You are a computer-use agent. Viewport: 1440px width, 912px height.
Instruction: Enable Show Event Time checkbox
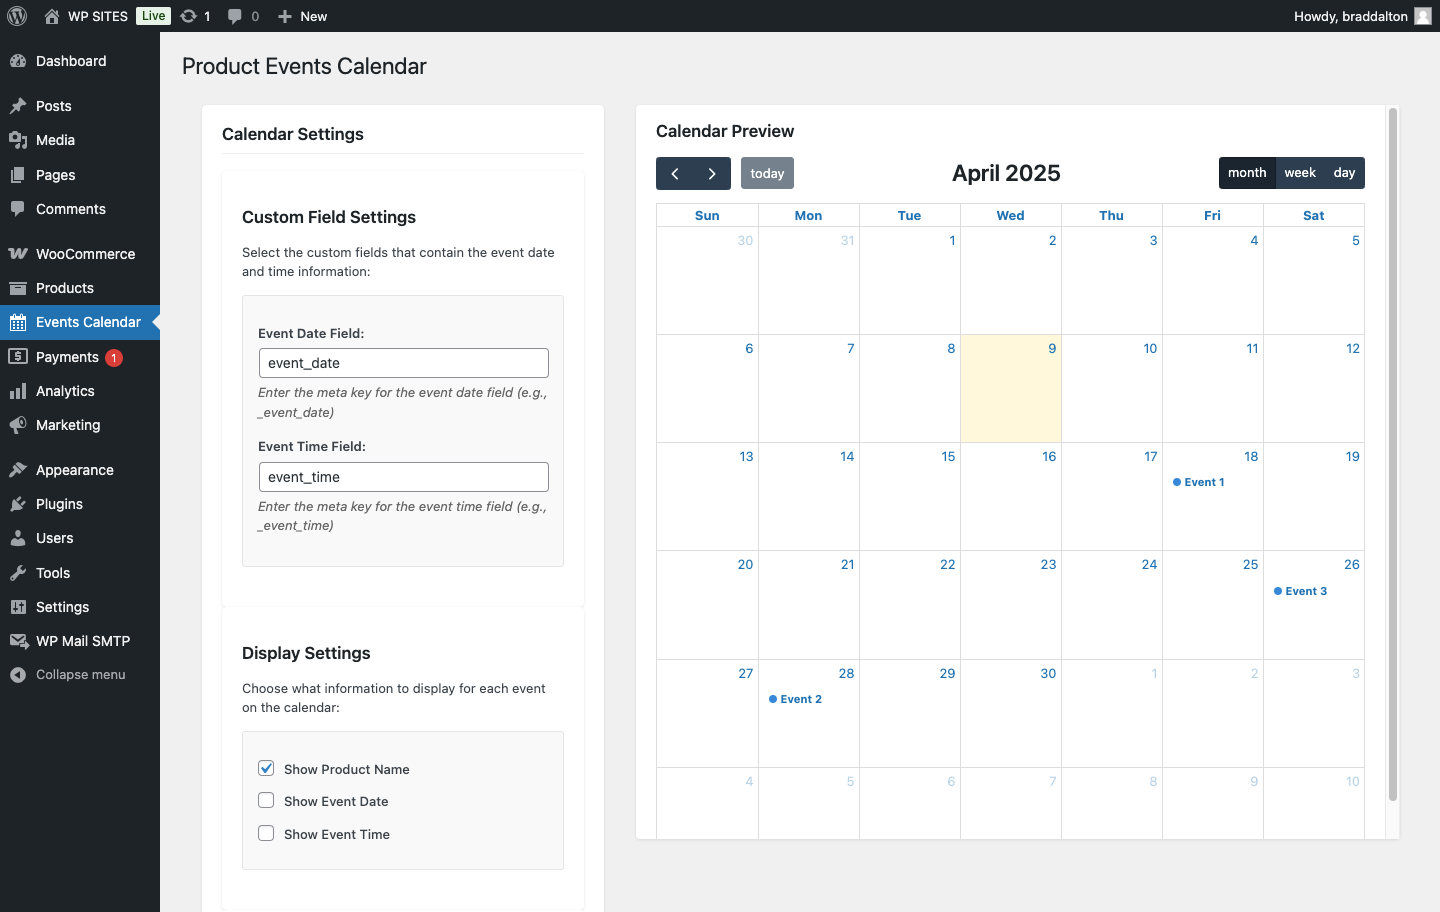point(266,834)
